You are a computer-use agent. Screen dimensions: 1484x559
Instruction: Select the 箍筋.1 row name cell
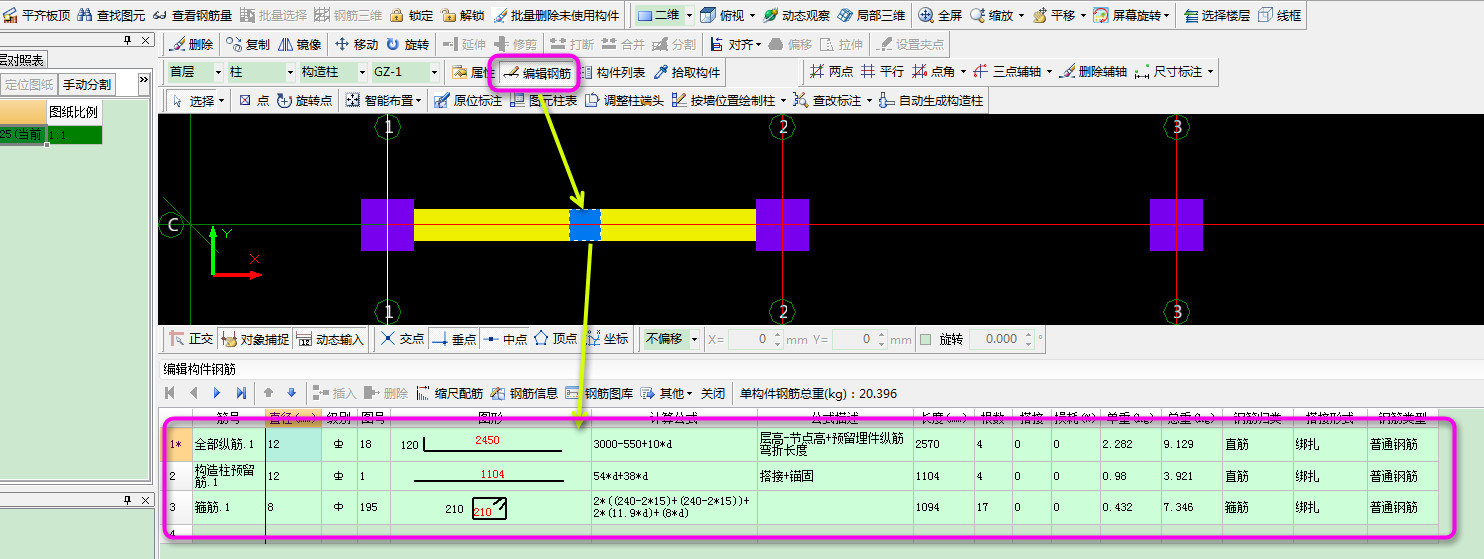click(228, 507)
